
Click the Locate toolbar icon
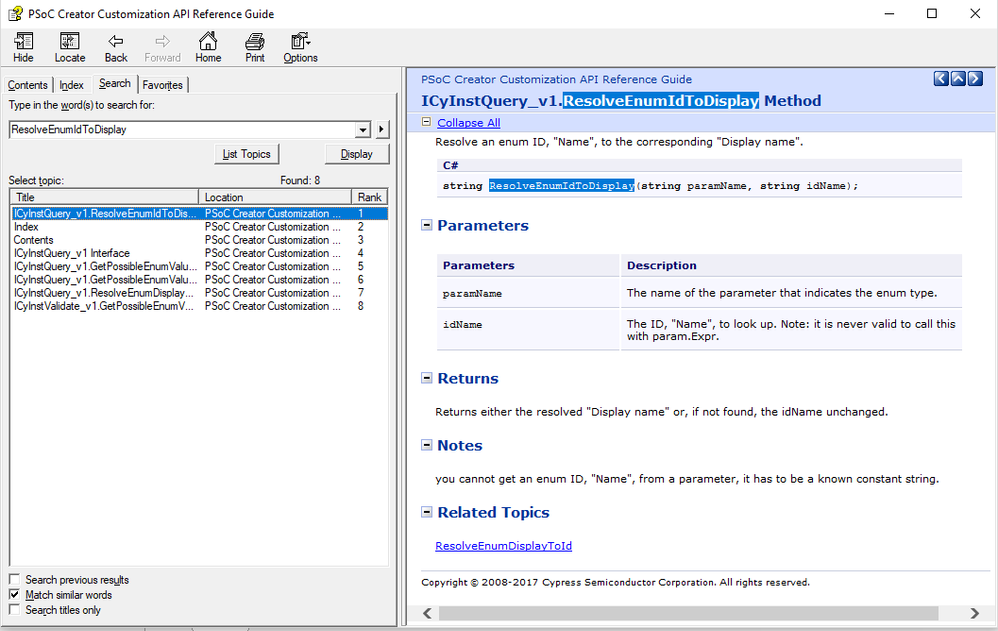coord(69,48)
